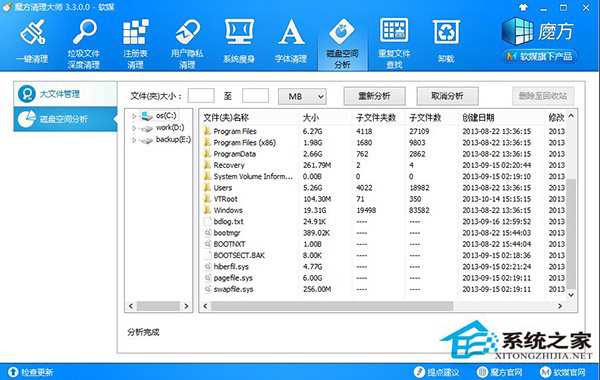Select the bdlog.txt file row

[x=383, y=222]
